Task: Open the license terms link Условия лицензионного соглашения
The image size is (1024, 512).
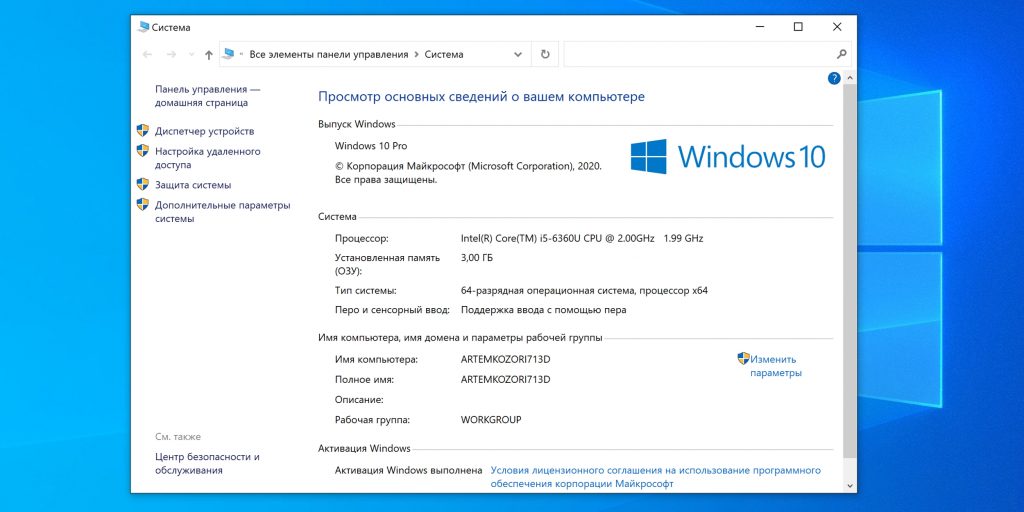Action: coord(656,477)
